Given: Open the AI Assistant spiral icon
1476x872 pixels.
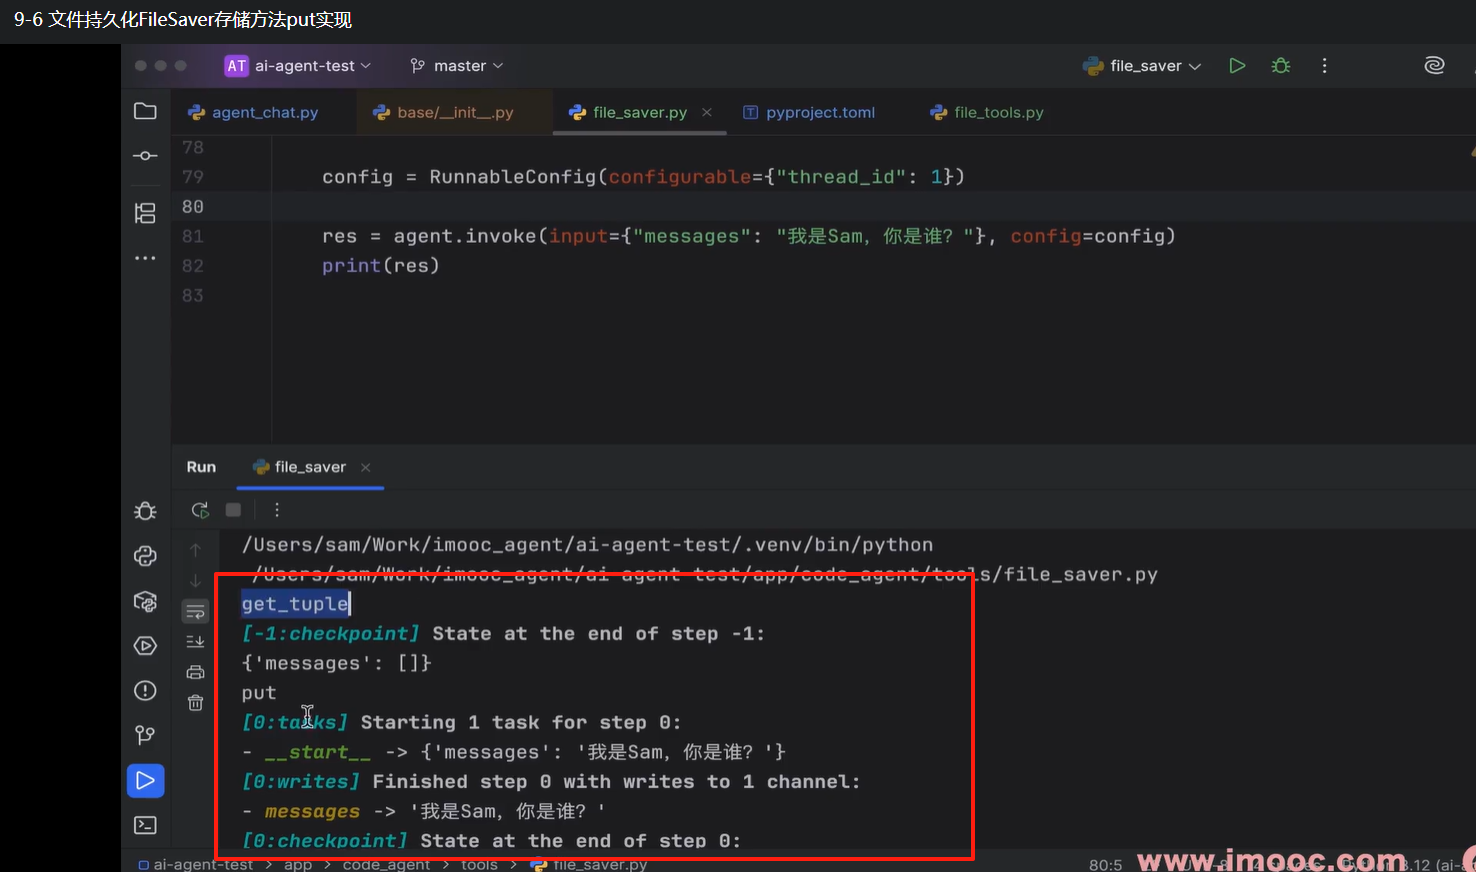Looking at the screenshot, I should 1434,66.
